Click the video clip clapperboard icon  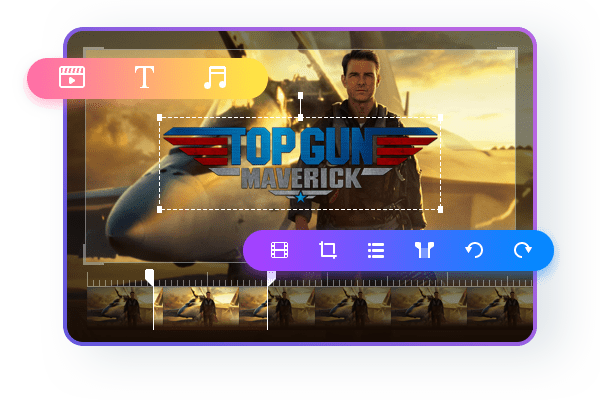[x=72, y=77]
